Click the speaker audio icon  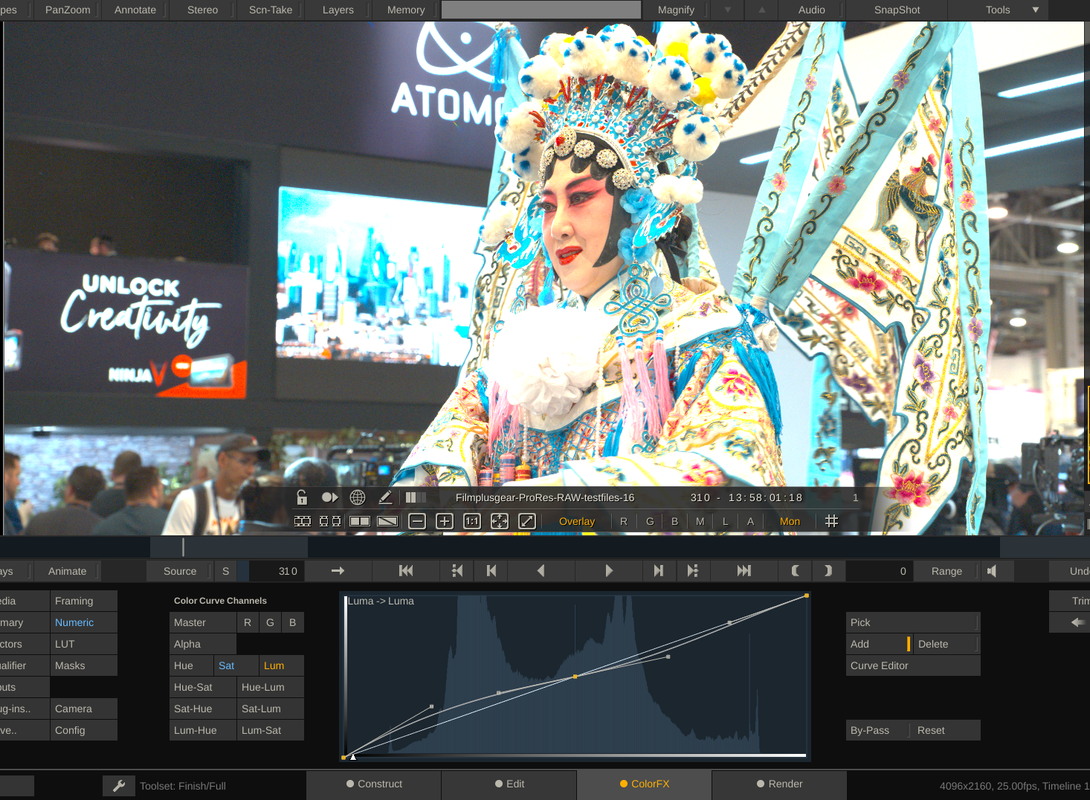992,571
